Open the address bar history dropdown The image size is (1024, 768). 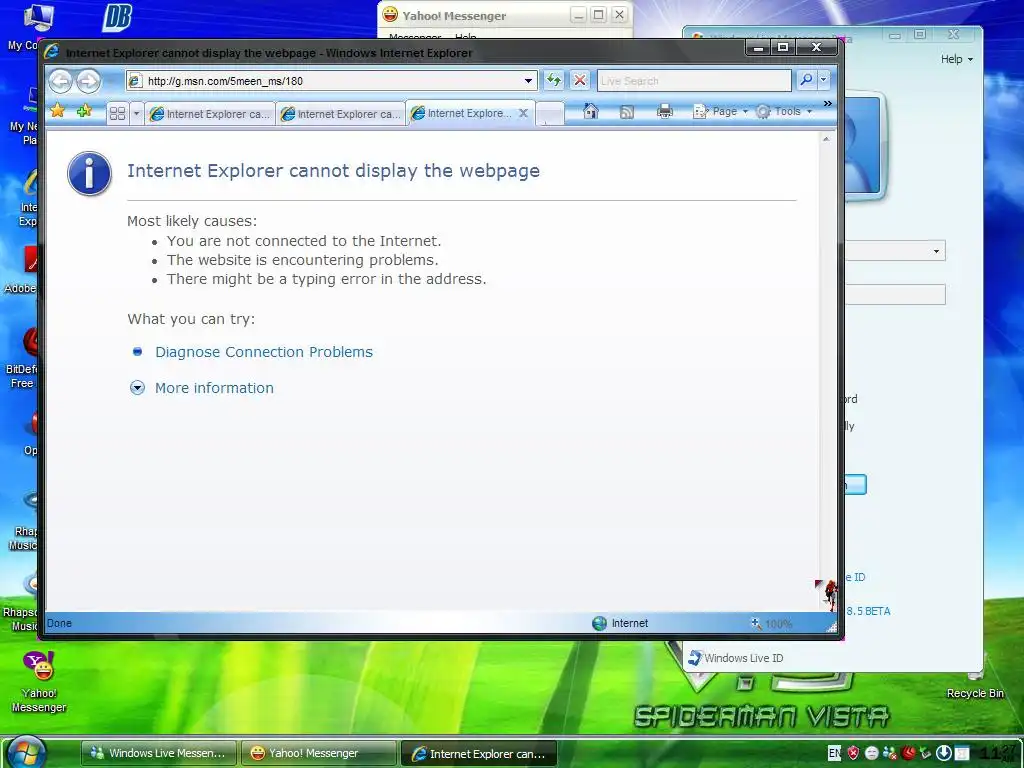click(528, 81)
